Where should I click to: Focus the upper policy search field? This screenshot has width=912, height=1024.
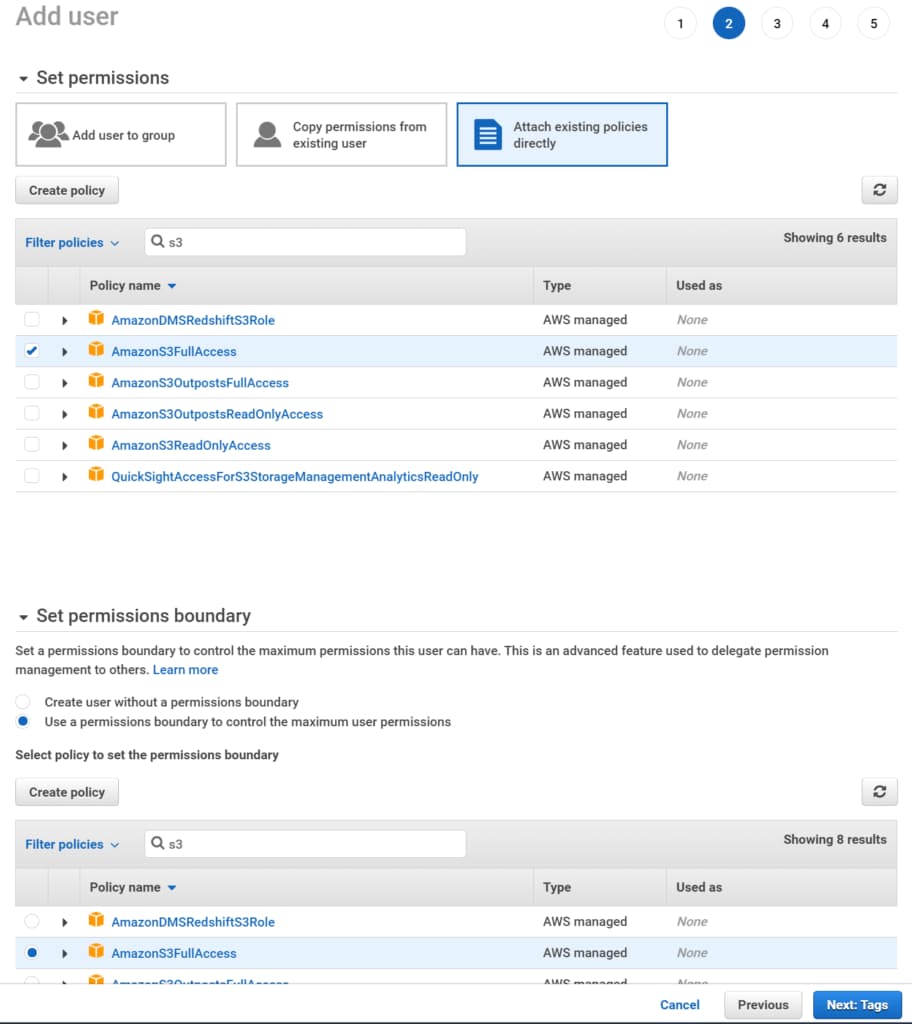click(306, 242)
